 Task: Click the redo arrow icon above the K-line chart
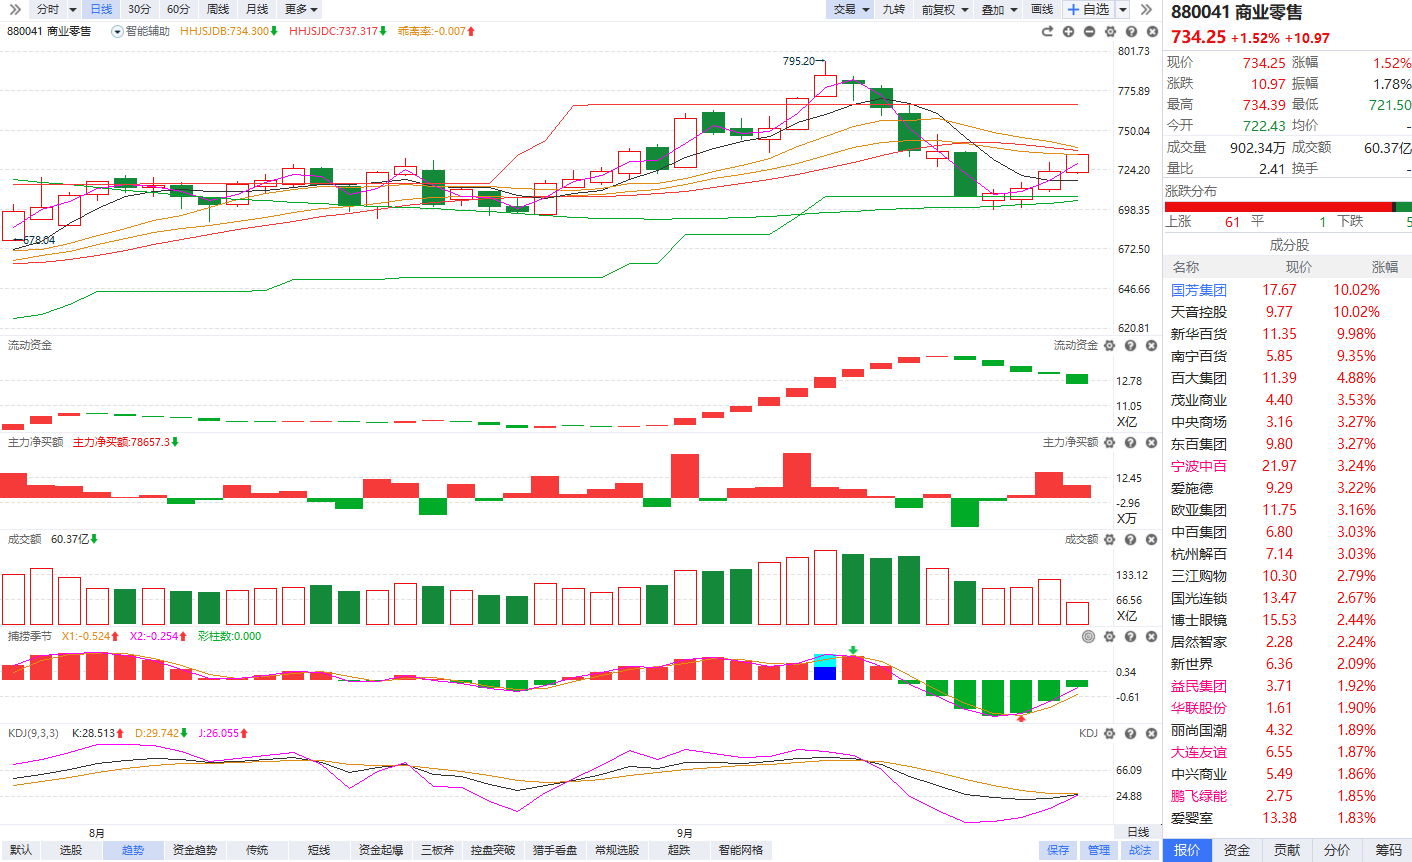pos(1047,32)
